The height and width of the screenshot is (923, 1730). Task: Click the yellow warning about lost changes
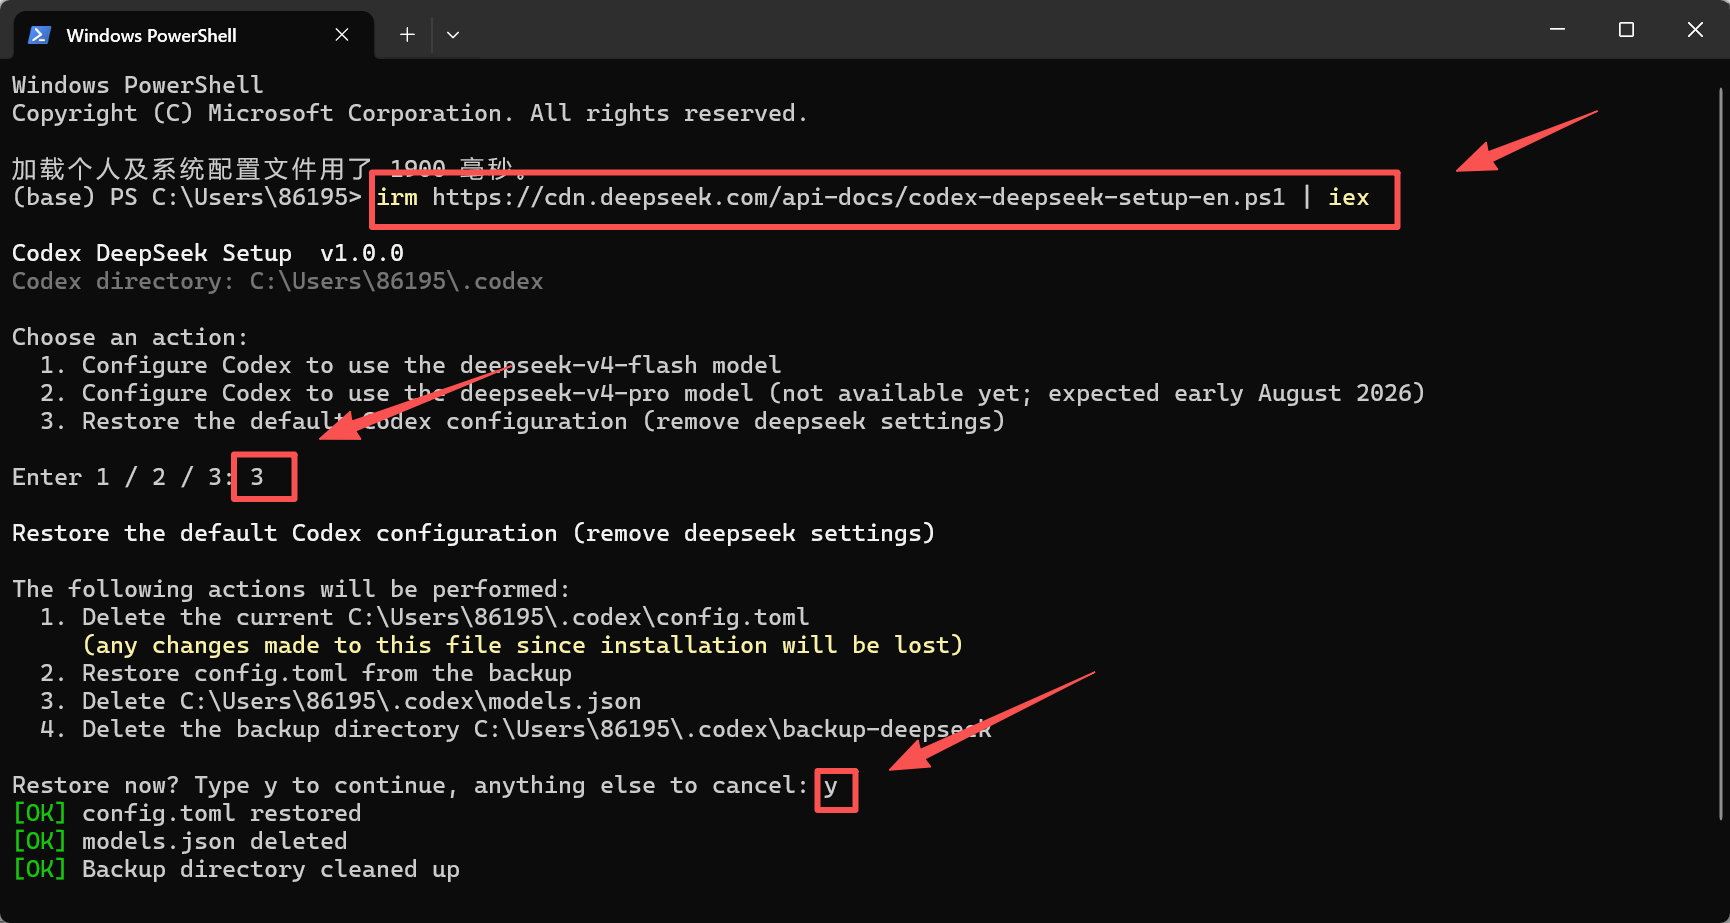click(x=523, y=645)
